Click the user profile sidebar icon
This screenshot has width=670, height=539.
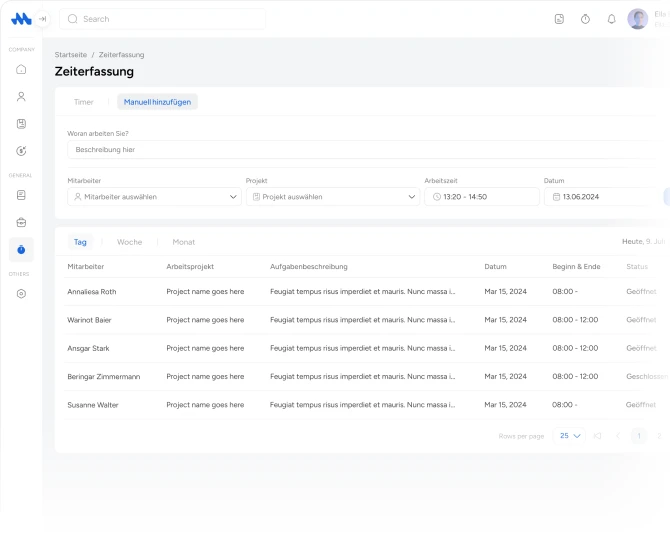pyautogui.click(x=21, y=97)
